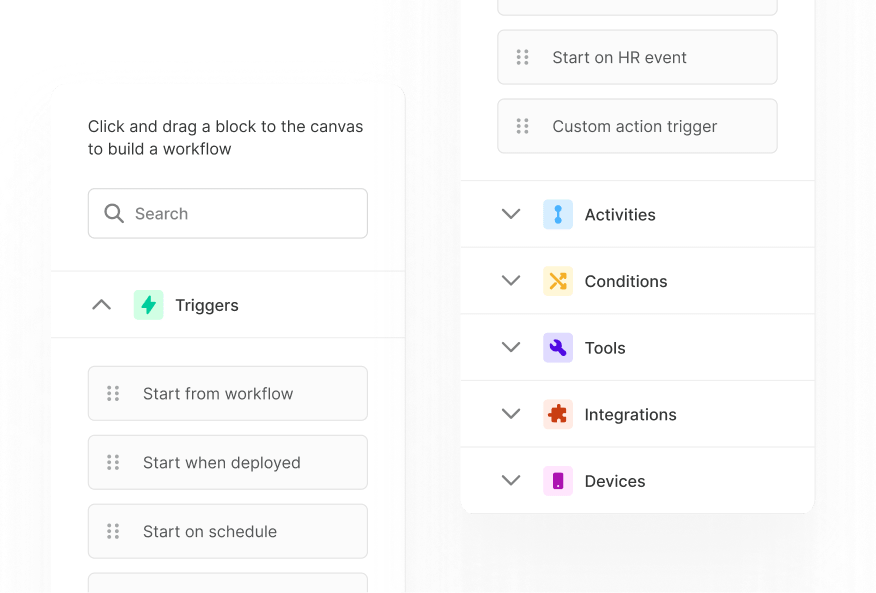Click the magnifier icon in Search

point(114,214)
